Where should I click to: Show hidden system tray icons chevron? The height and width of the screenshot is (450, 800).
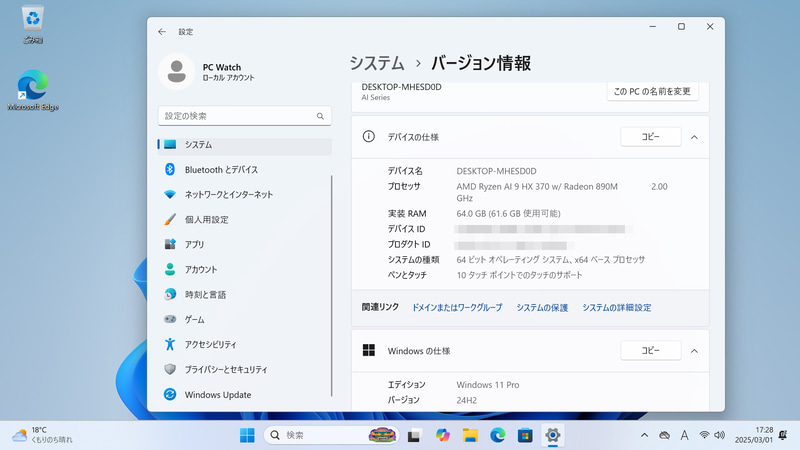click(x=644, y=435)
